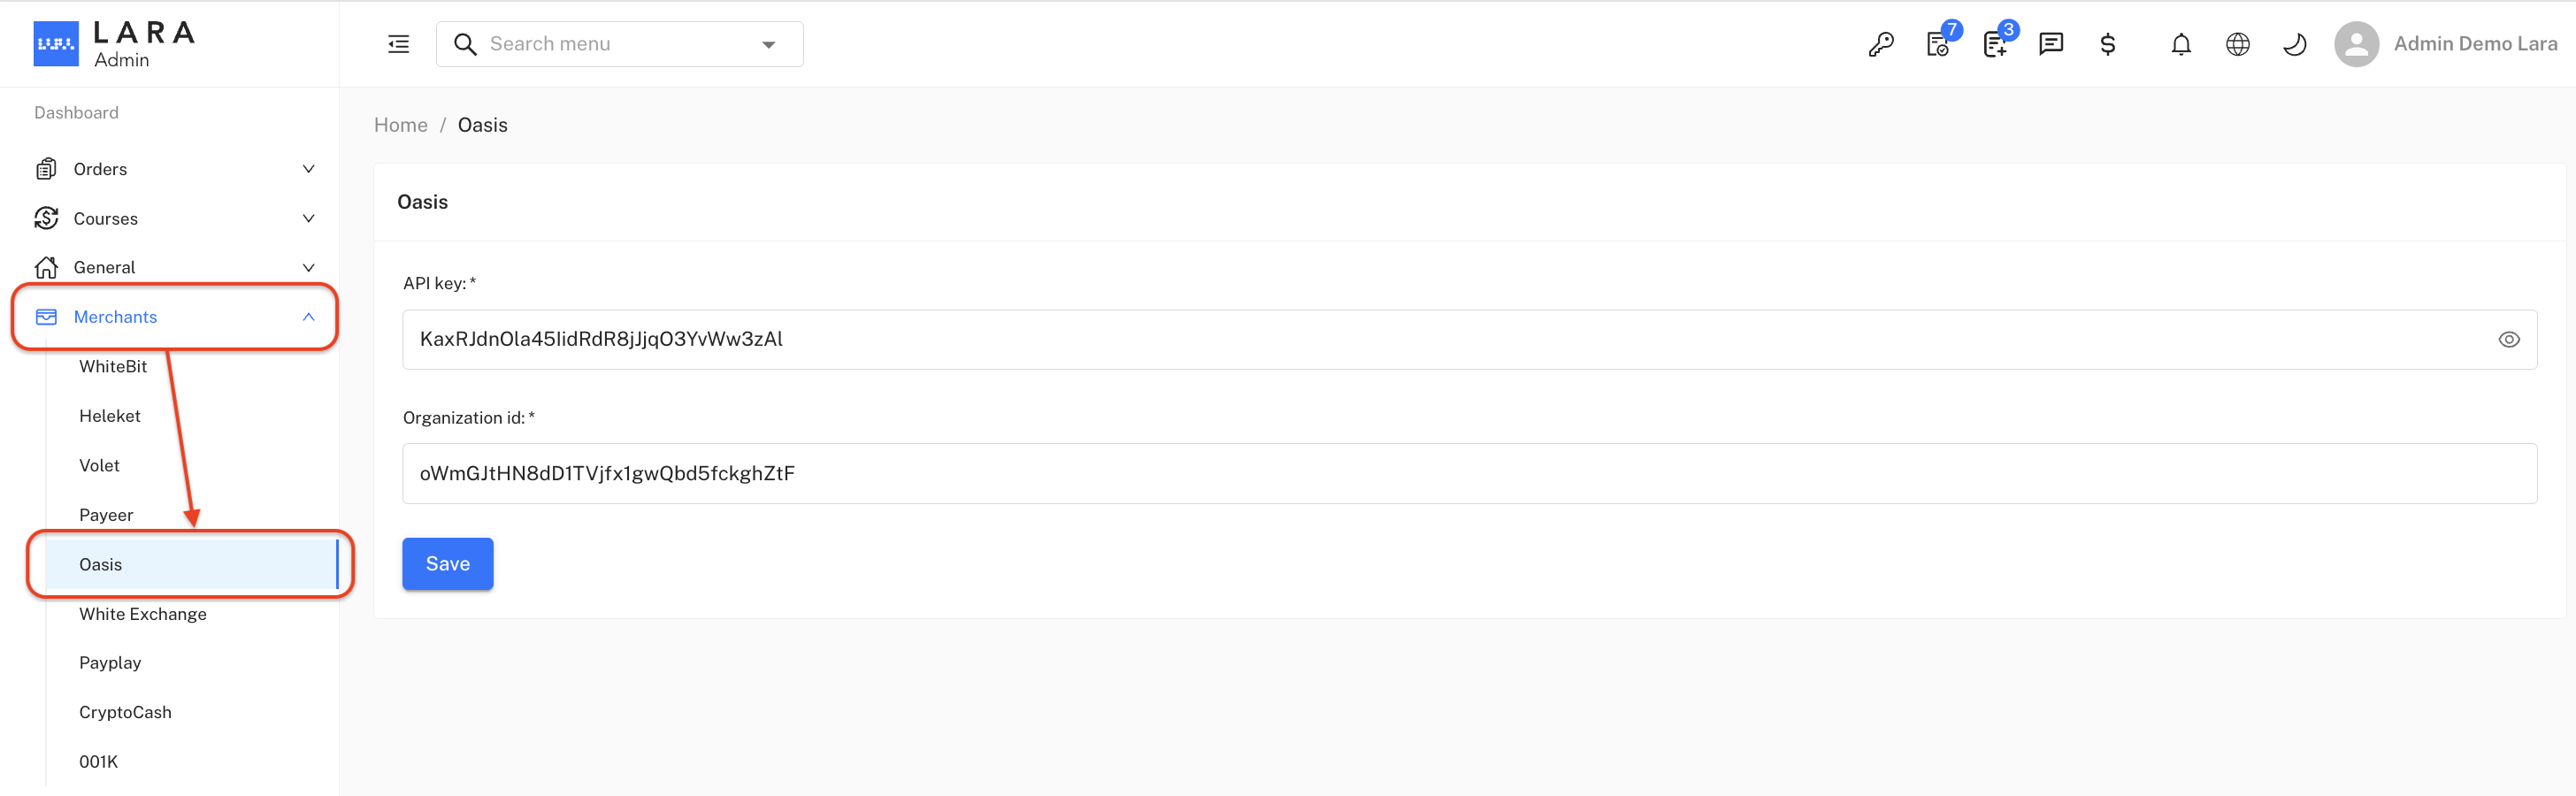The width and height of the screenshot is (2576, 796).
Task: Open the globe language selector
Action: pos(2238,44)
